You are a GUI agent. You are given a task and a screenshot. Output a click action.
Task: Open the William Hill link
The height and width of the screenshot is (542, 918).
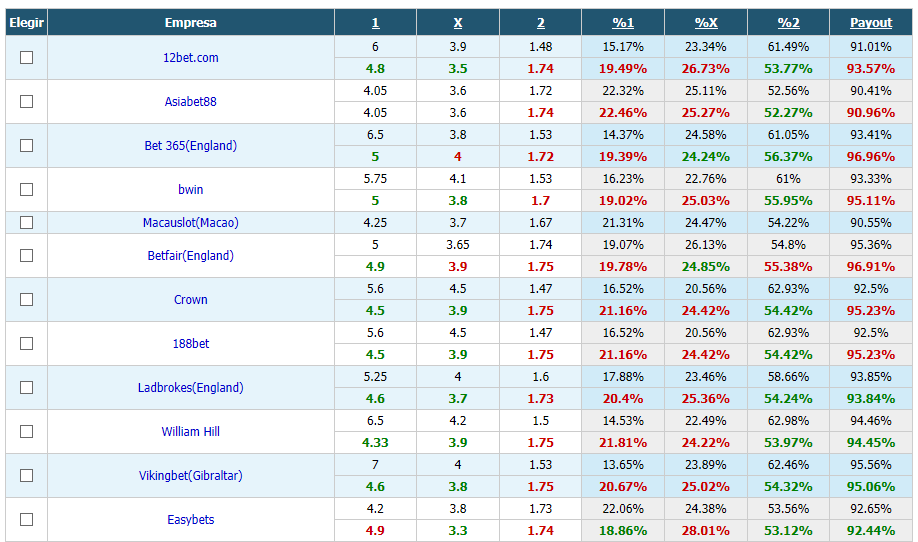191,431
